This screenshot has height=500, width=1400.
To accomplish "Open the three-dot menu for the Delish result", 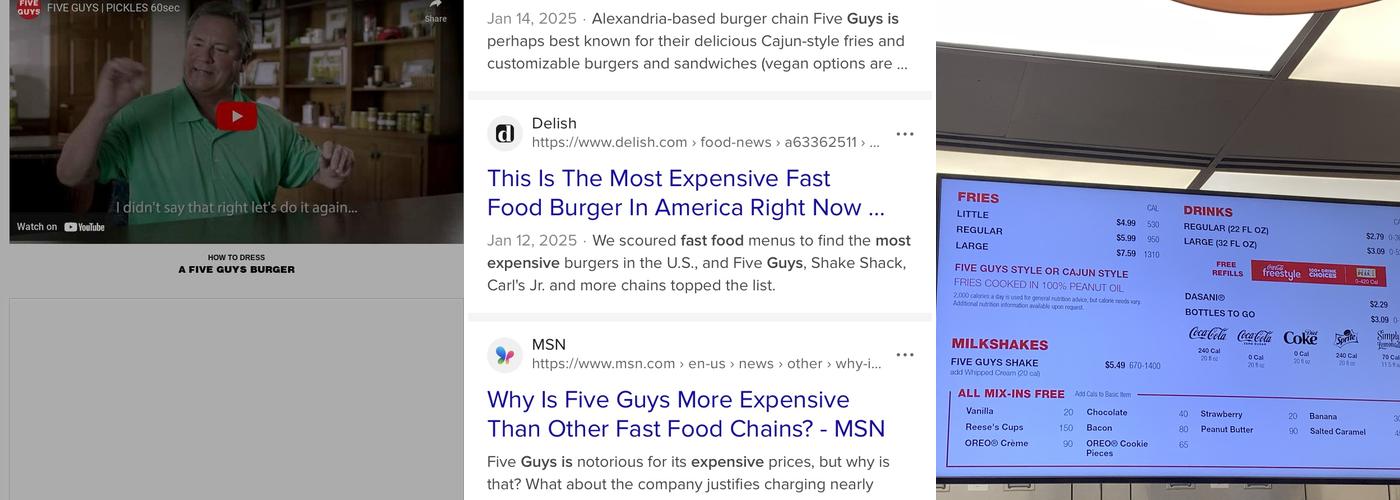I will point(905,134).
